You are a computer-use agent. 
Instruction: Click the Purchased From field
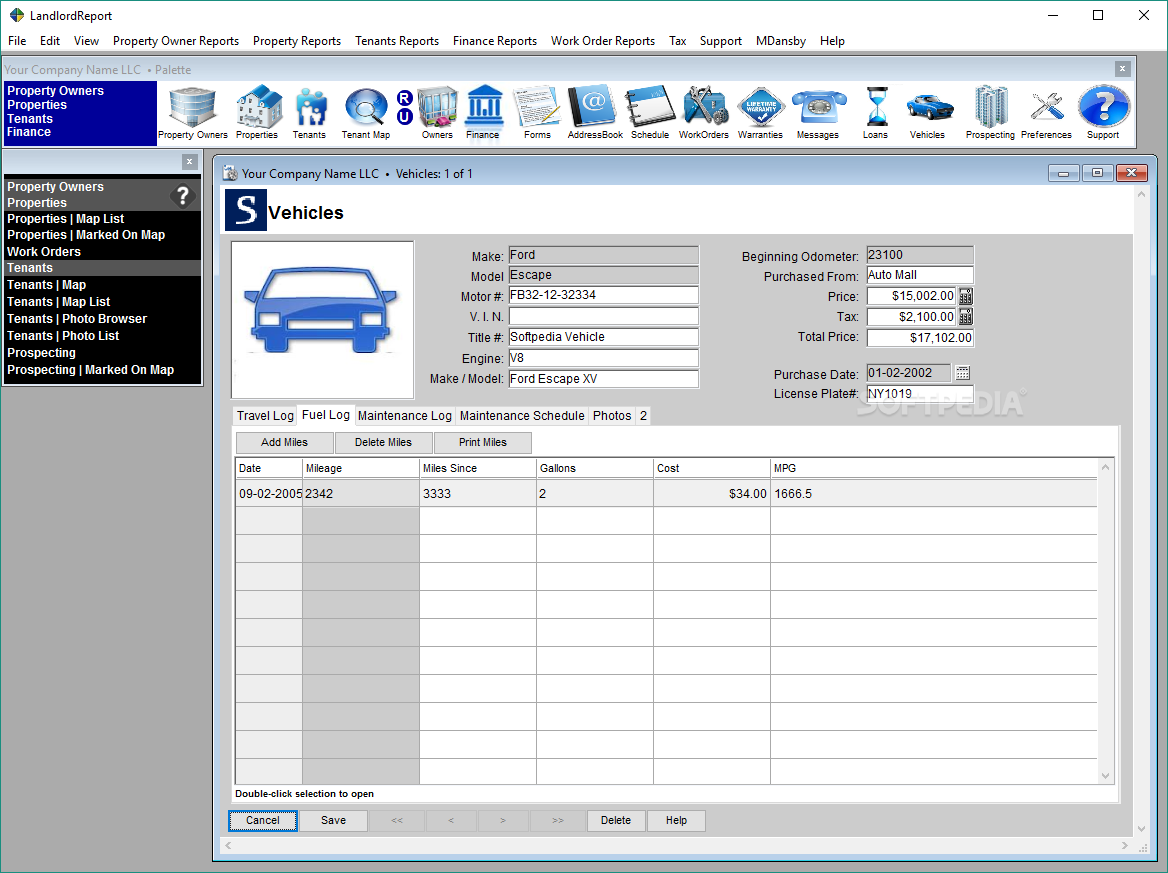920,275
